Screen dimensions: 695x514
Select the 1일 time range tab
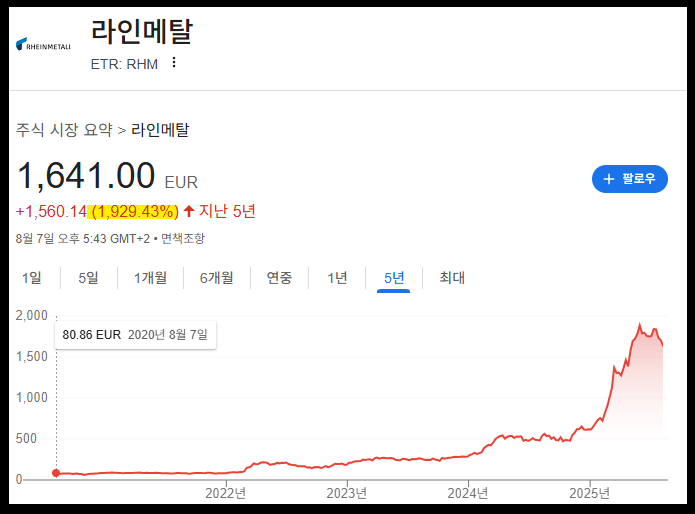pyautogui.click(x=32, y=278)
